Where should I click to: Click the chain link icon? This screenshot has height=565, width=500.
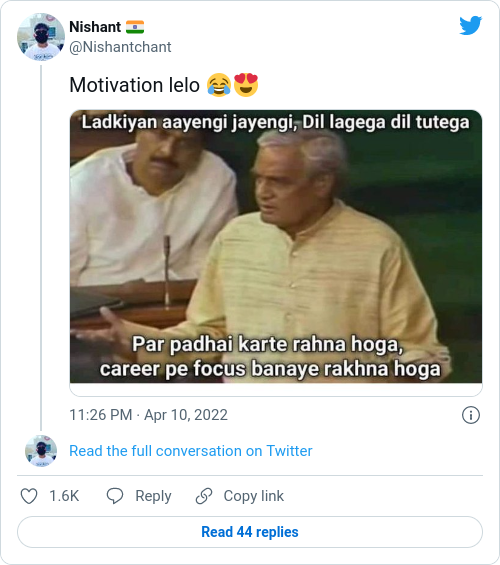coord(204,496)
